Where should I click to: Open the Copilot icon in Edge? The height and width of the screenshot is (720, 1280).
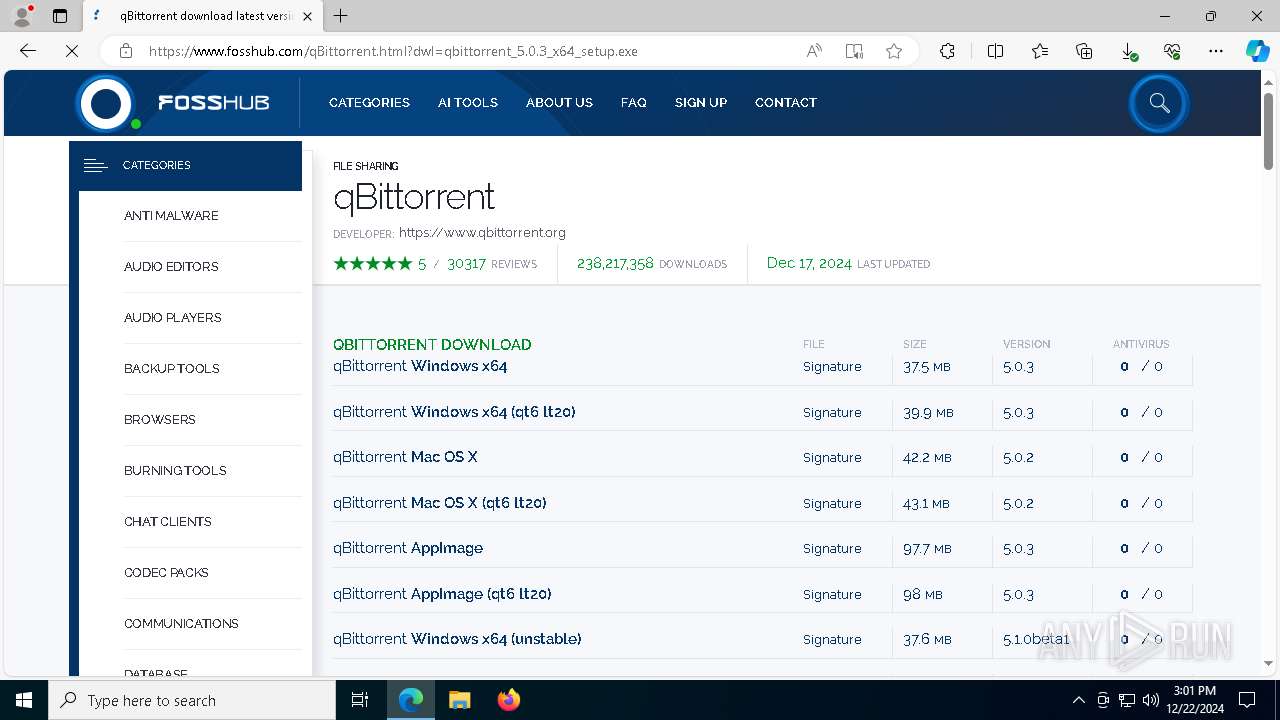1257,51
